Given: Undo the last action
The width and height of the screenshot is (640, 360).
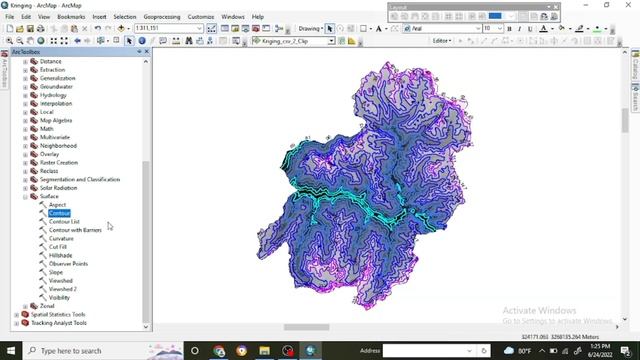Looking at the screenshot, I should [98, 29].
